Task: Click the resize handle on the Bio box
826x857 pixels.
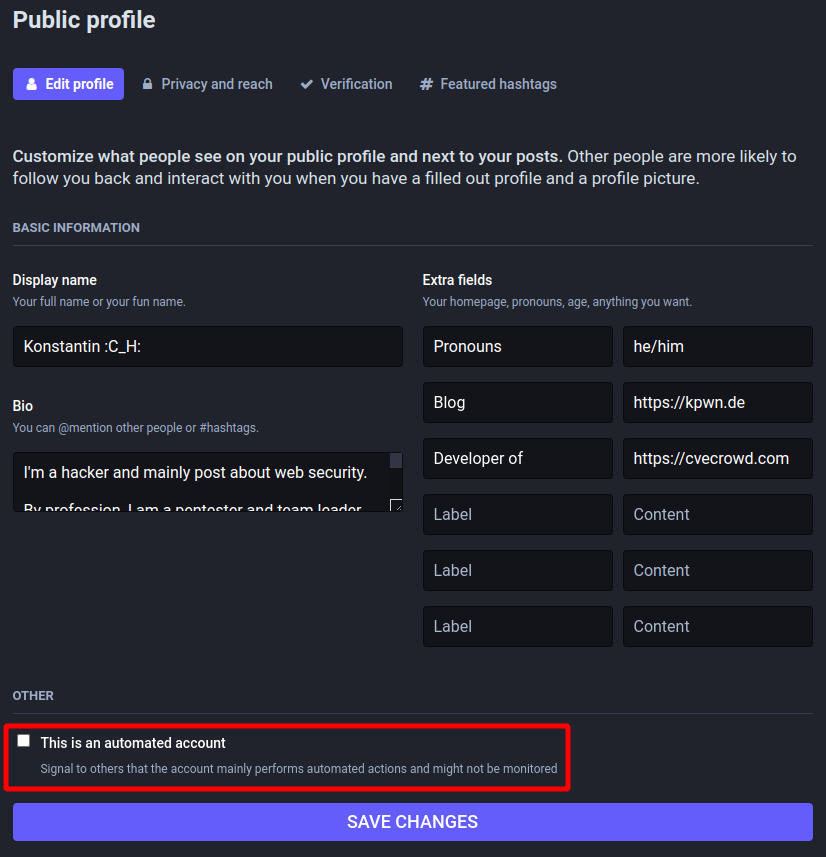Action: click(394, 504)
